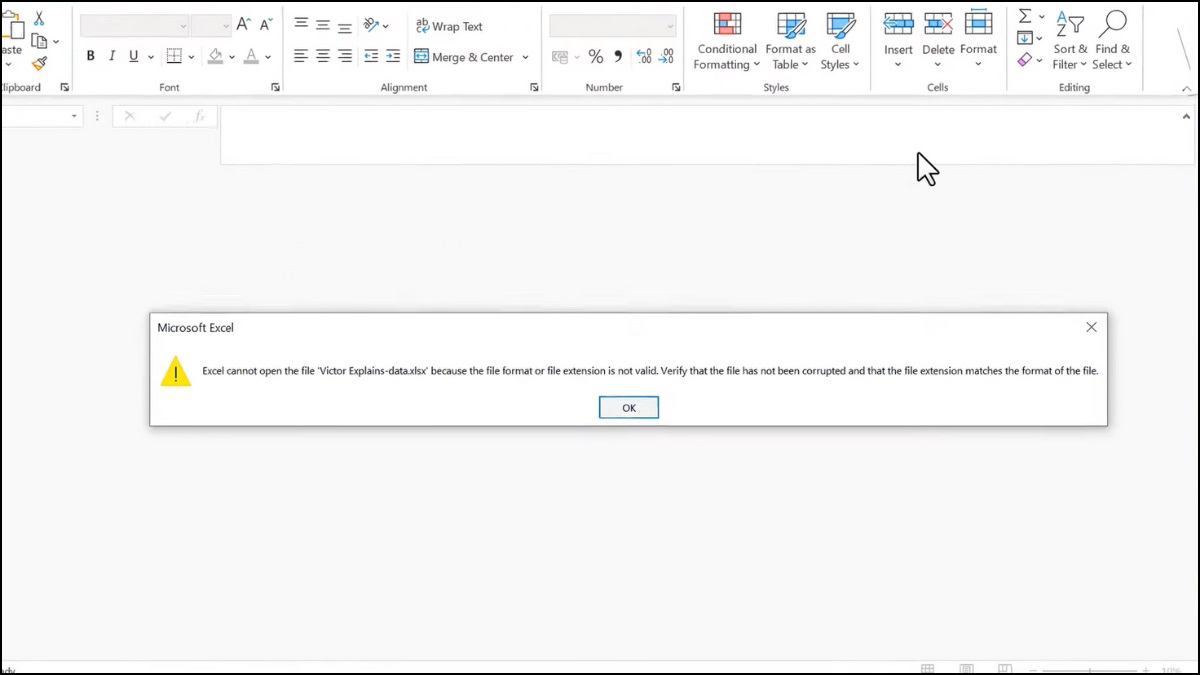
Task: Open the Cell Styles gallery
Action: coord(840,42)
